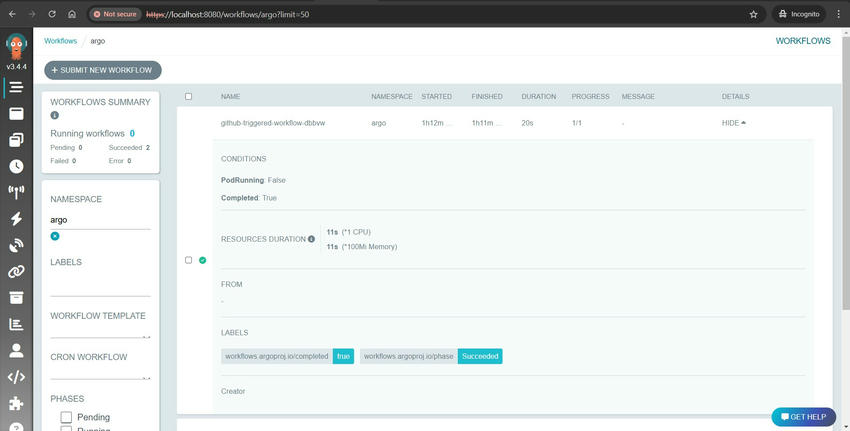Click the NAMESPACE column header

pos(392,97)
